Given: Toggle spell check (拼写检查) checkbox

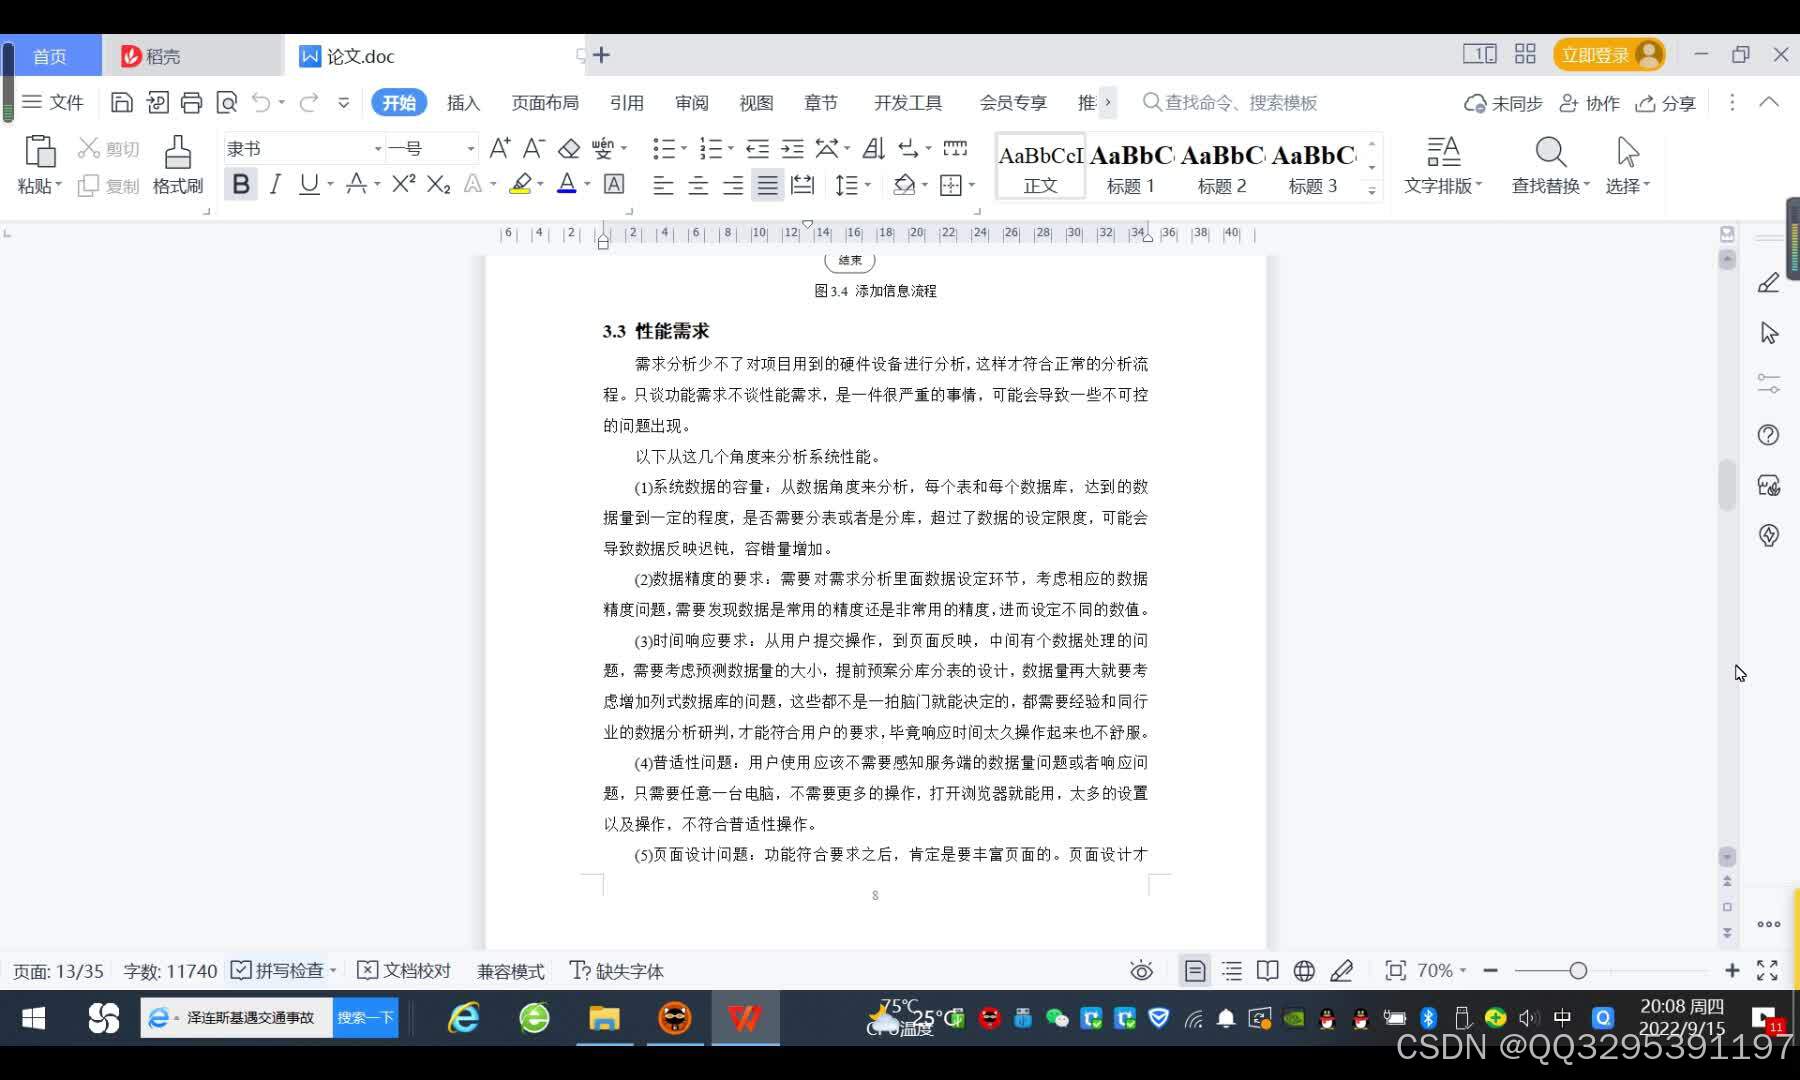Looking at the screenshot, I should (x=241, y=970).
